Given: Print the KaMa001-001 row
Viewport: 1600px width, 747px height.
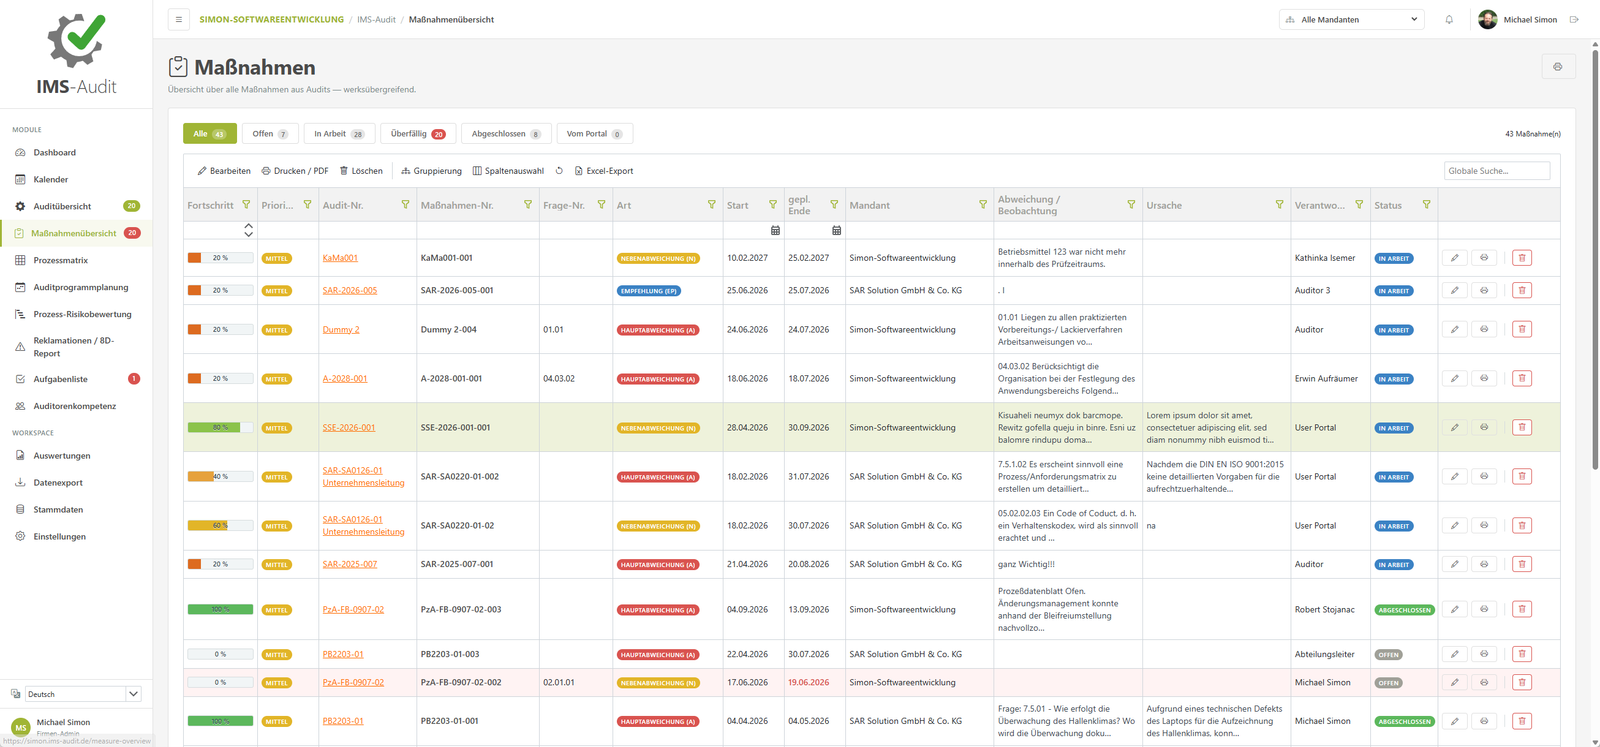Looking at the screenshot, I should coord(1484,258).
